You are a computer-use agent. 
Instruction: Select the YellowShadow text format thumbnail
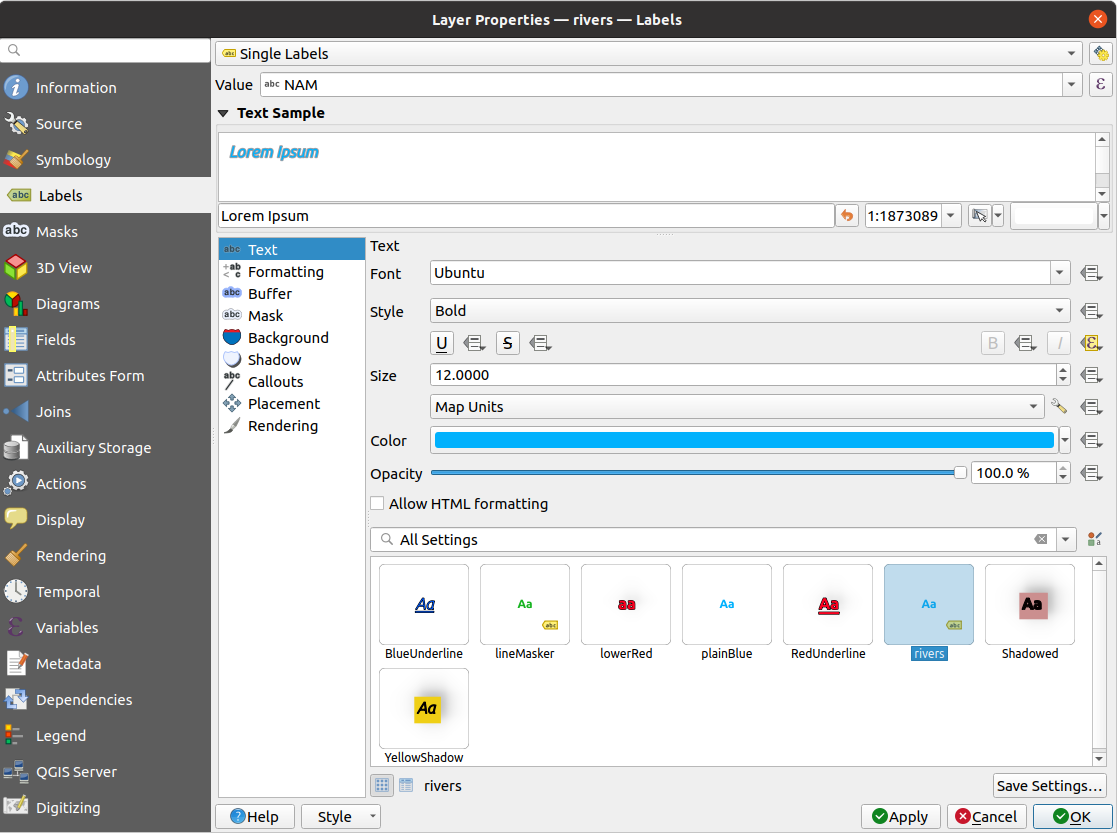425,710
